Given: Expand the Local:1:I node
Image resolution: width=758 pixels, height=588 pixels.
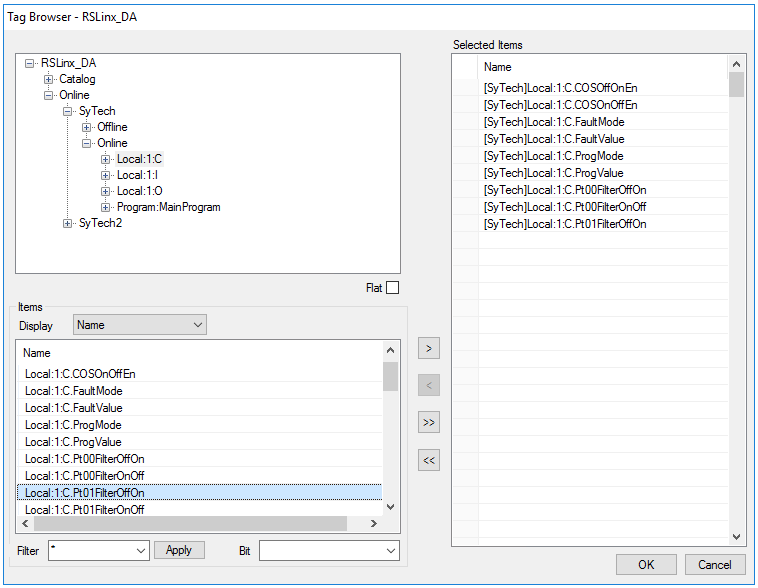Looking at the screenshot, I should point(105,175).
